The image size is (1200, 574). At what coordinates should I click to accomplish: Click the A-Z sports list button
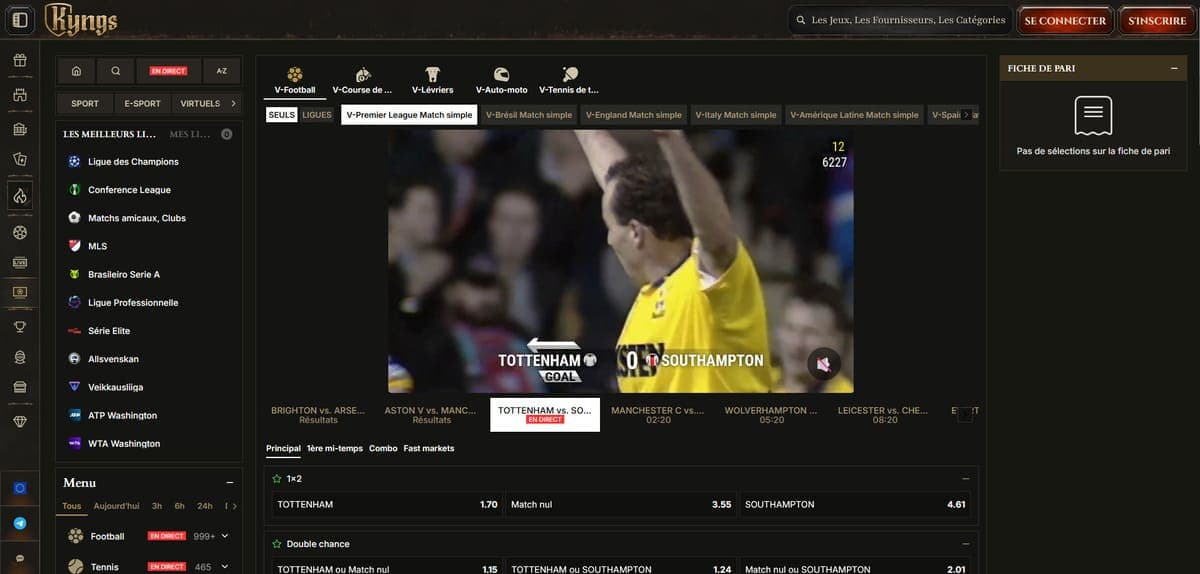click(222, 71)
